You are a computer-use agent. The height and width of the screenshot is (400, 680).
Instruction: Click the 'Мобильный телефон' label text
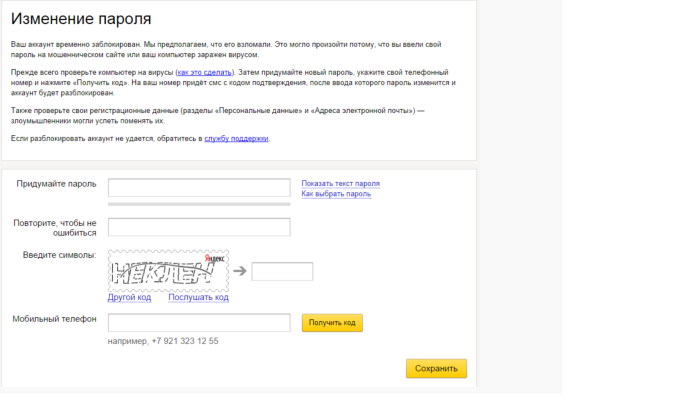(x=55, y=319)
